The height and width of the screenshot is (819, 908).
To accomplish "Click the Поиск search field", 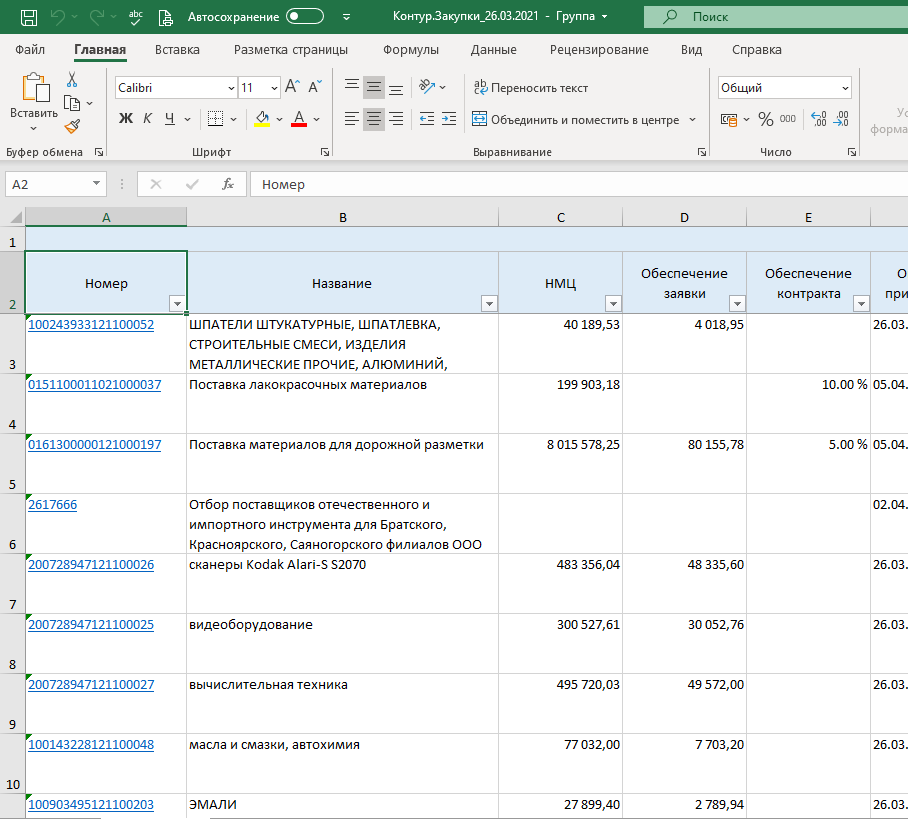I will coord(776,17).
